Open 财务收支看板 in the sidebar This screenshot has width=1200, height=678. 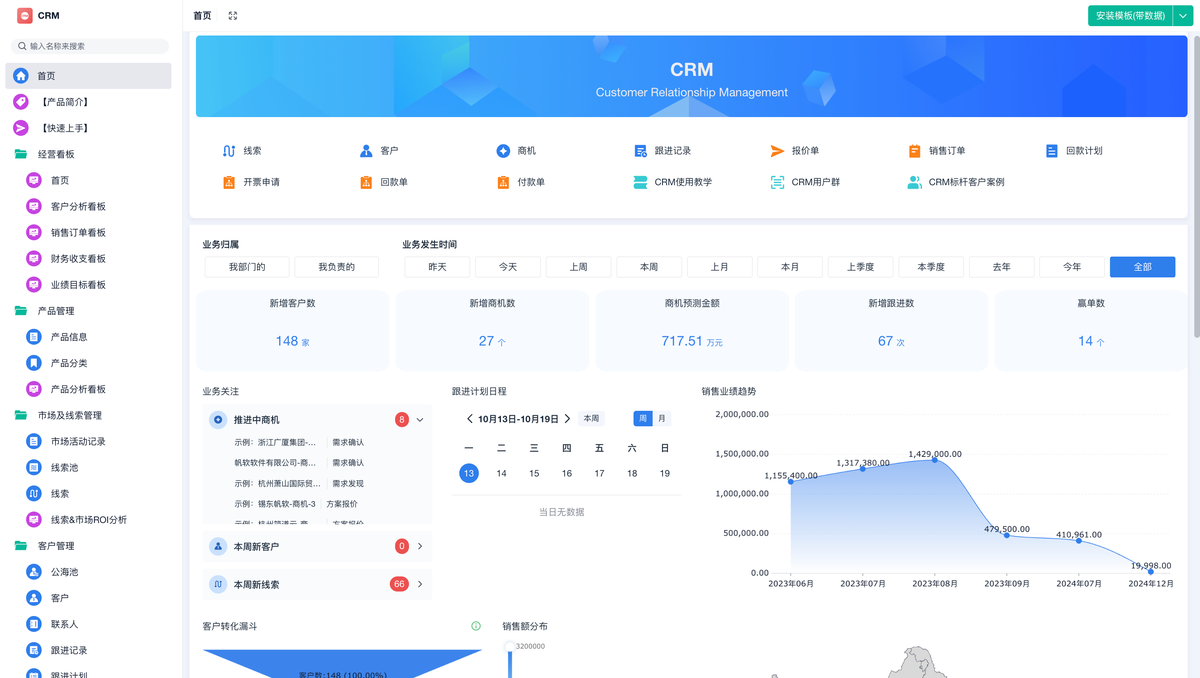(x=90, y=258)
